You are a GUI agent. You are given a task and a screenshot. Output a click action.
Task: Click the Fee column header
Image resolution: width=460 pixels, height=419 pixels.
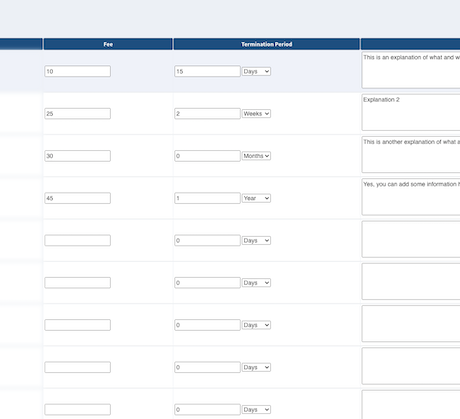pyautogui.click(x=108, y=44)
